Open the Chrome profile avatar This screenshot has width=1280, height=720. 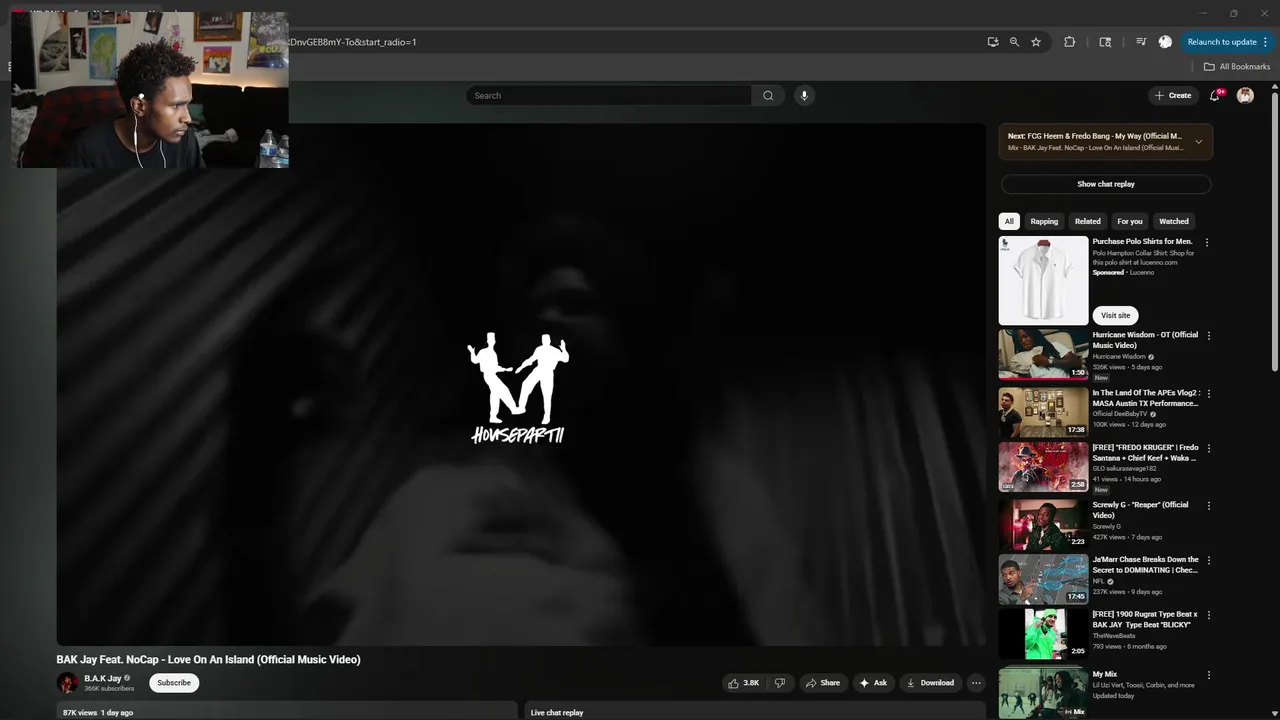1165,42
